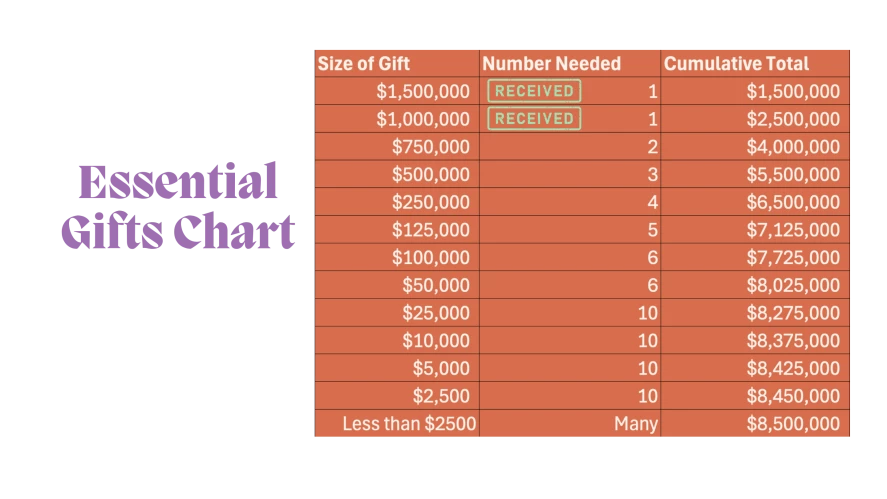Click the $2,500 gift size cell
Image resolution: width=887 pixels, height=499 pixels.
[x=441, y=396]
